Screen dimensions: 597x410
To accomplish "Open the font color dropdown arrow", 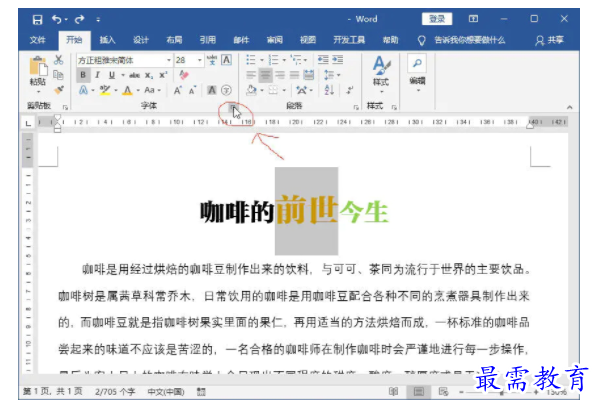I will (x=138, y=90).
